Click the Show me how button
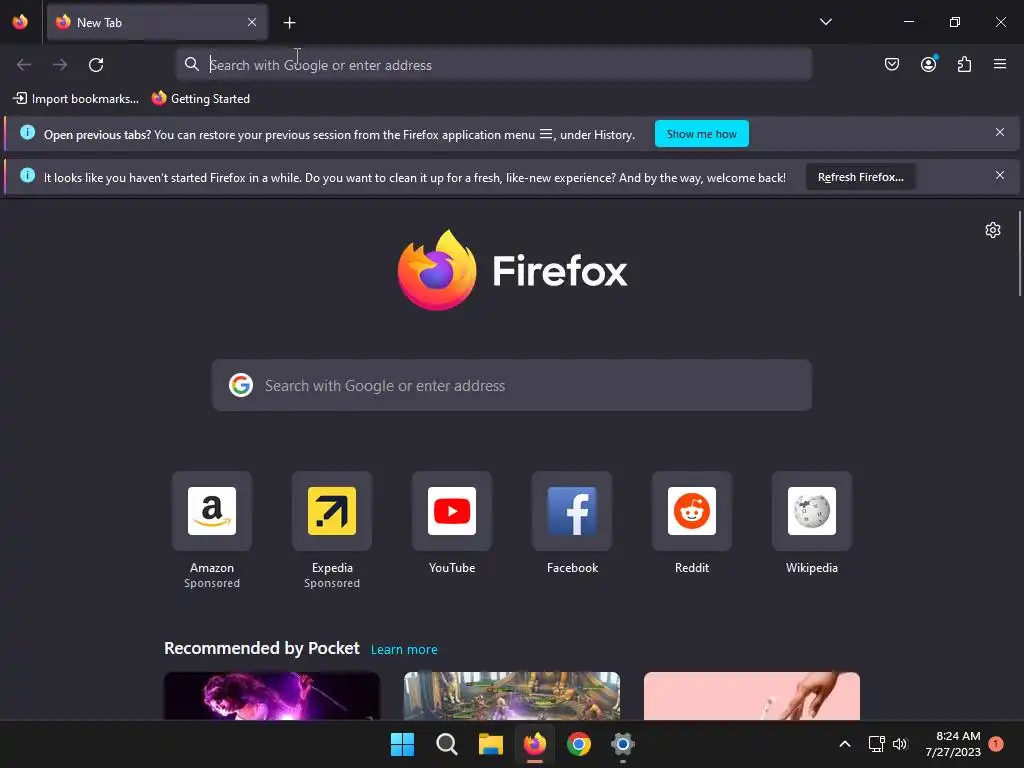The width and height of the screenshot is (1024, 768). coord(701,134)
